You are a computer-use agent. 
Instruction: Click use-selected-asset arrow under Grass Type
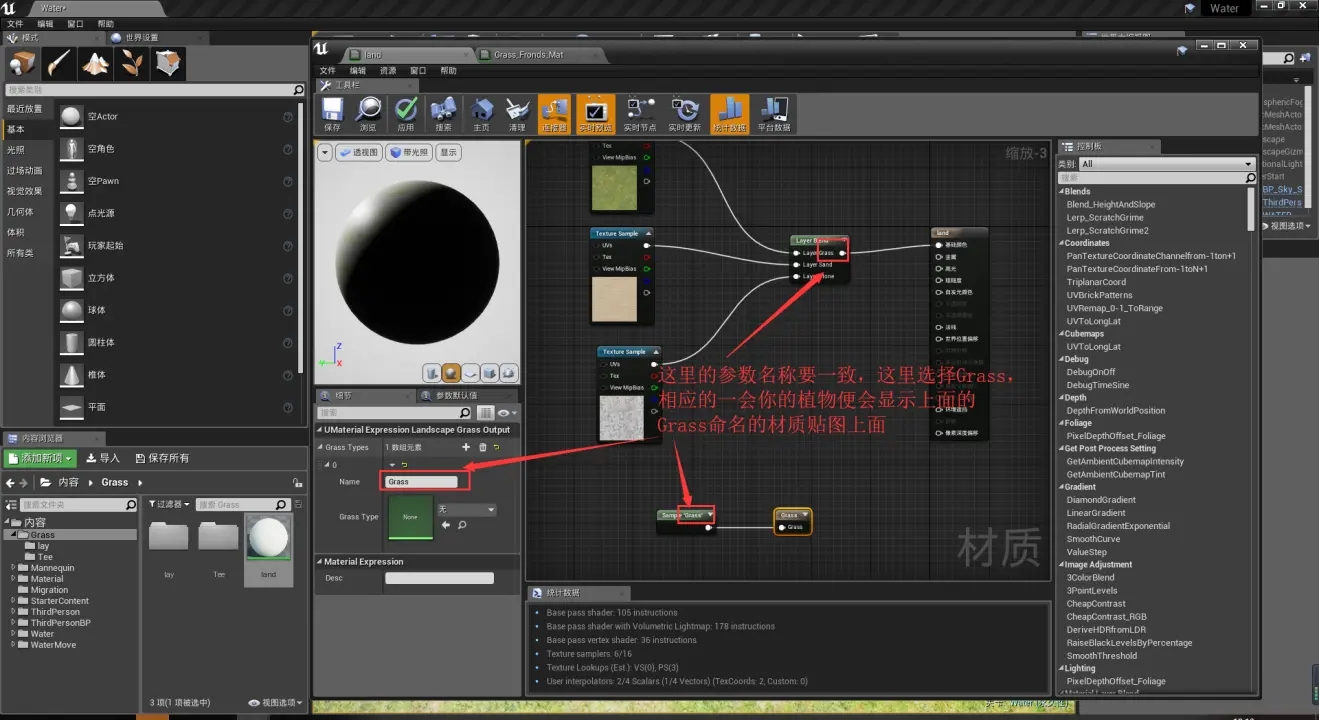click(445, 524)
